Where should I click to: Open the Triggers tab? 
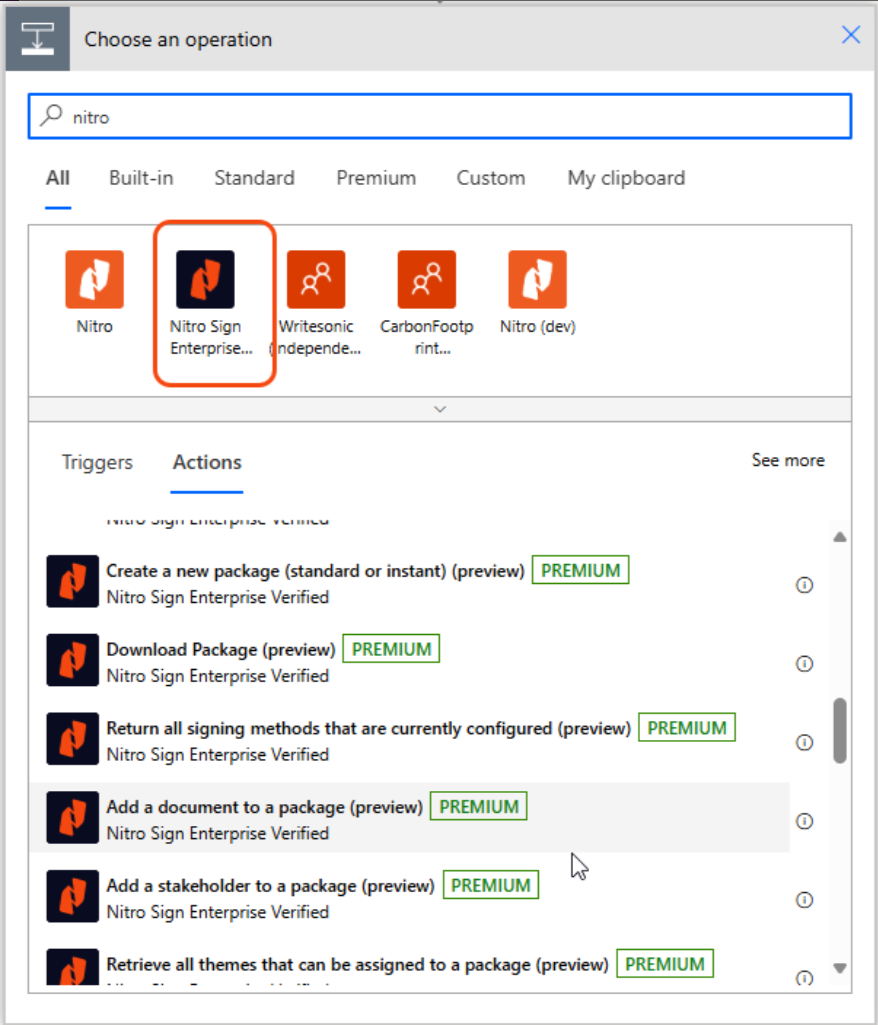coord(97,462)
